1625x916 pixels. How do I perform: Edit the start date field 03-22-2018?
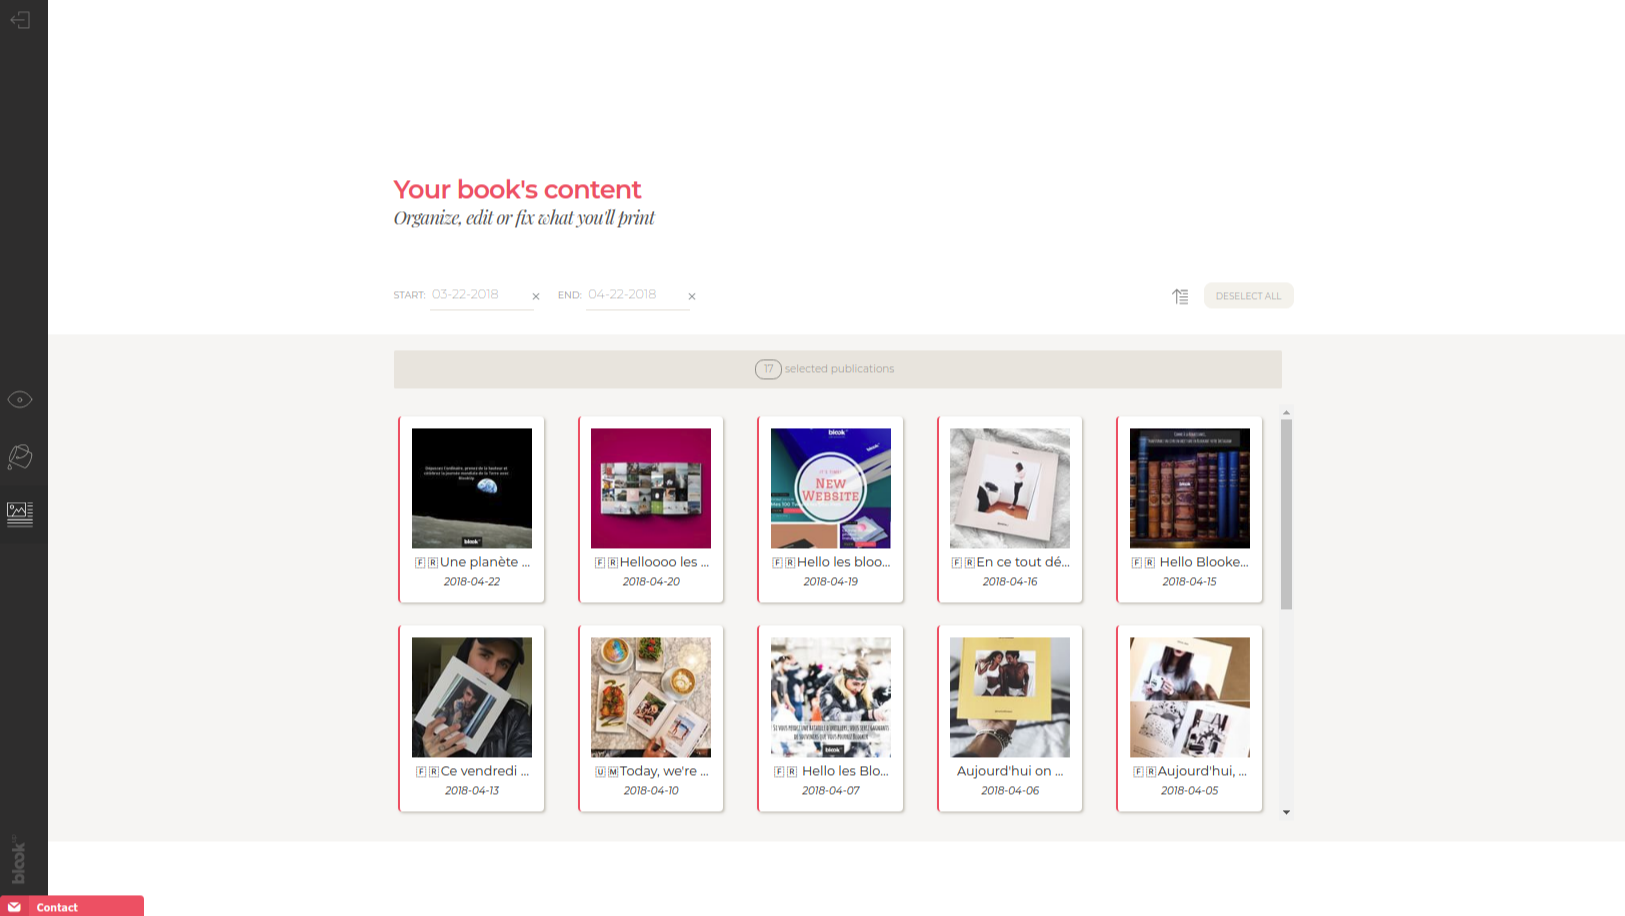480,295
